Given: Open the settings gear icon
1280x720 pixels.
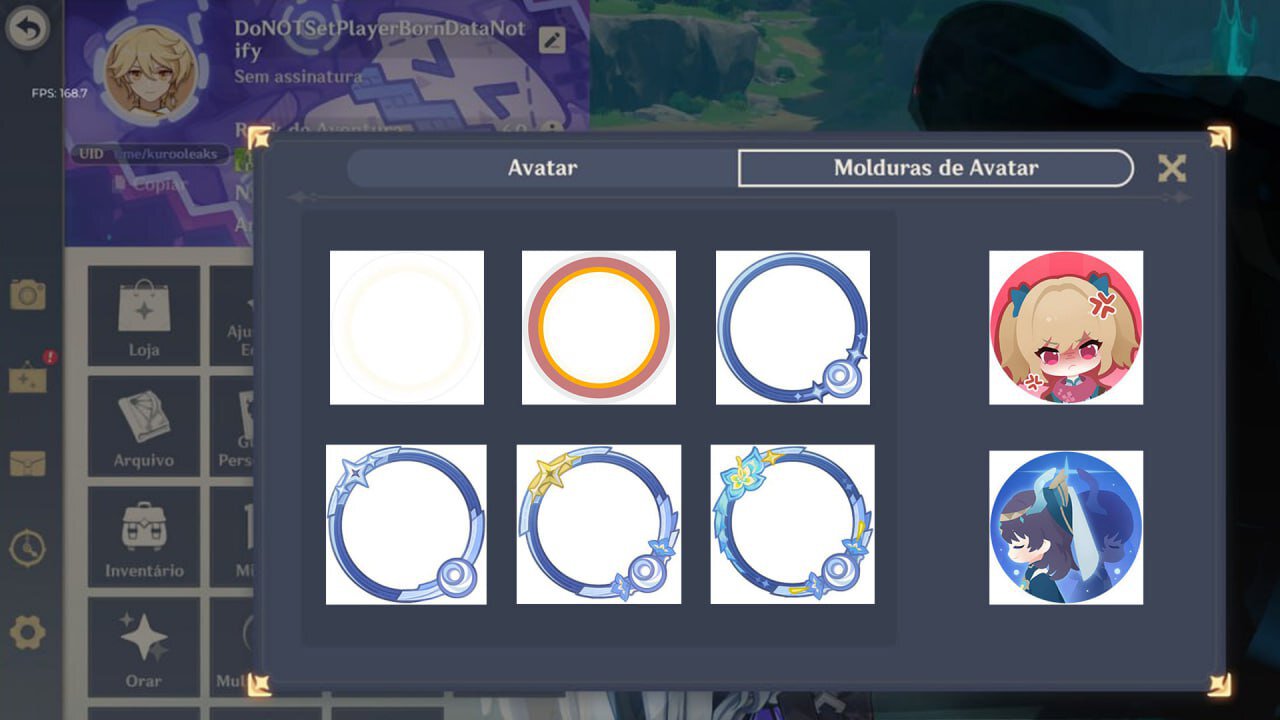Looking at the screenshot, I should pos(28,632).
